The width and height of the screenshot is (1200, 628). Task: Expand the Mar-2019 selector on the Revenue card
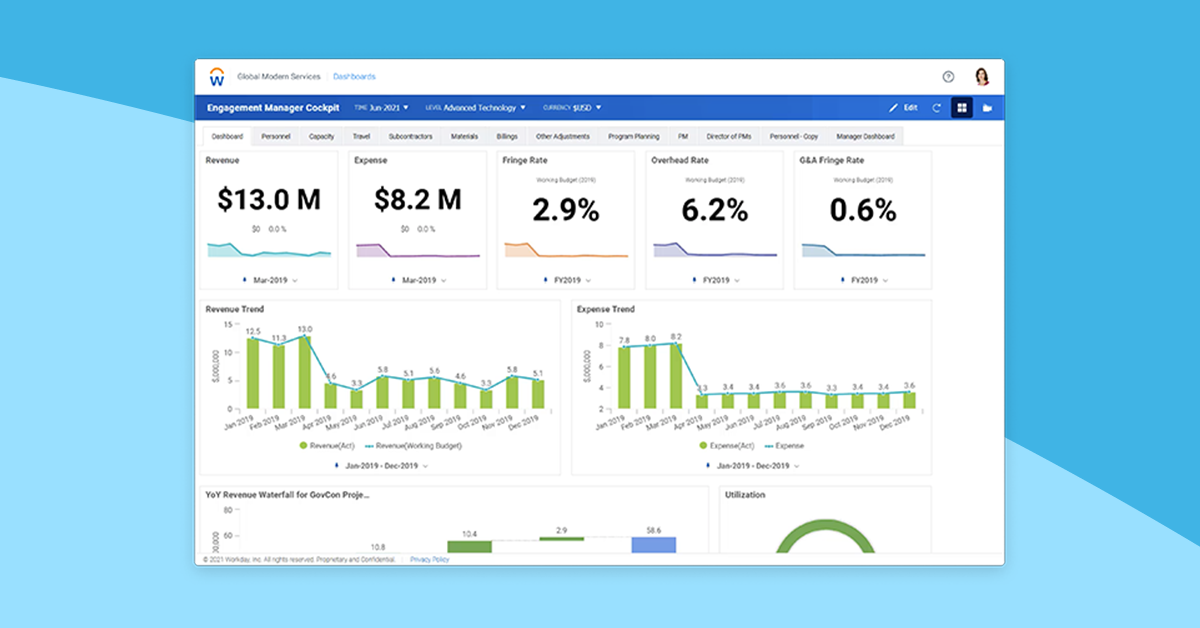[x=268, y=280]
